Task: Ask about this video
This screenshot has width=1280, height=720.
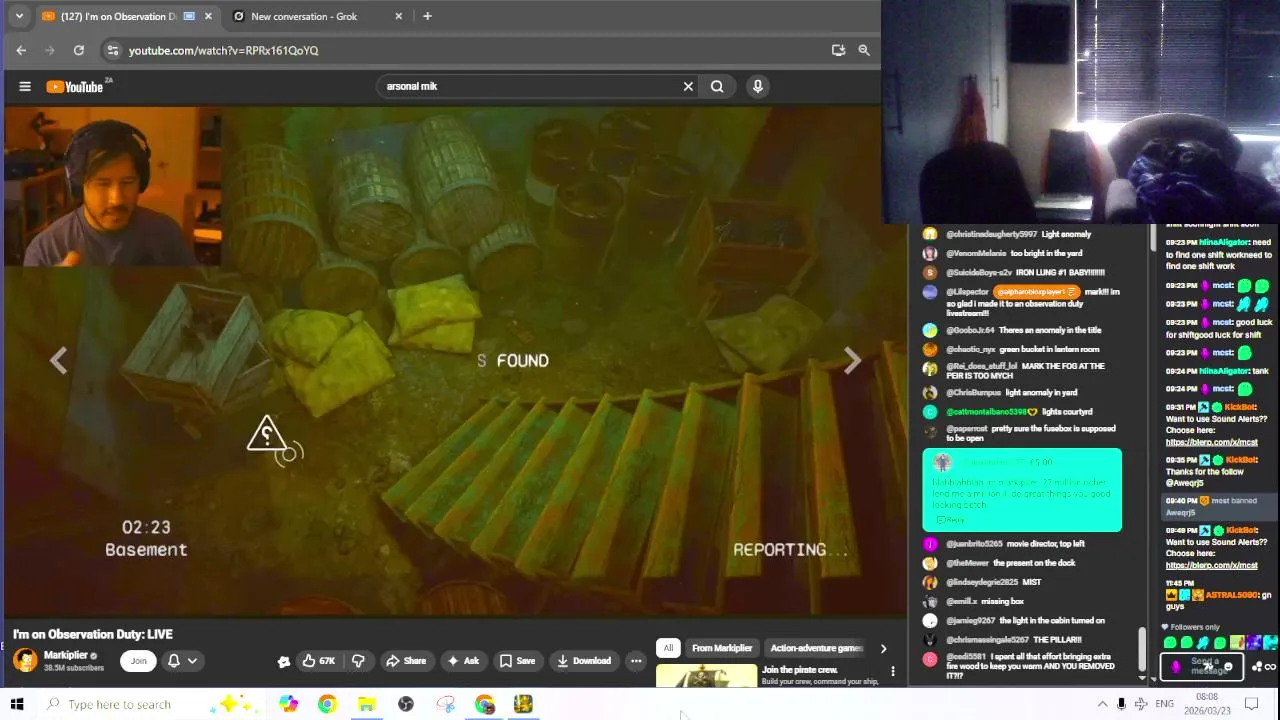Action: click(463, 660)
